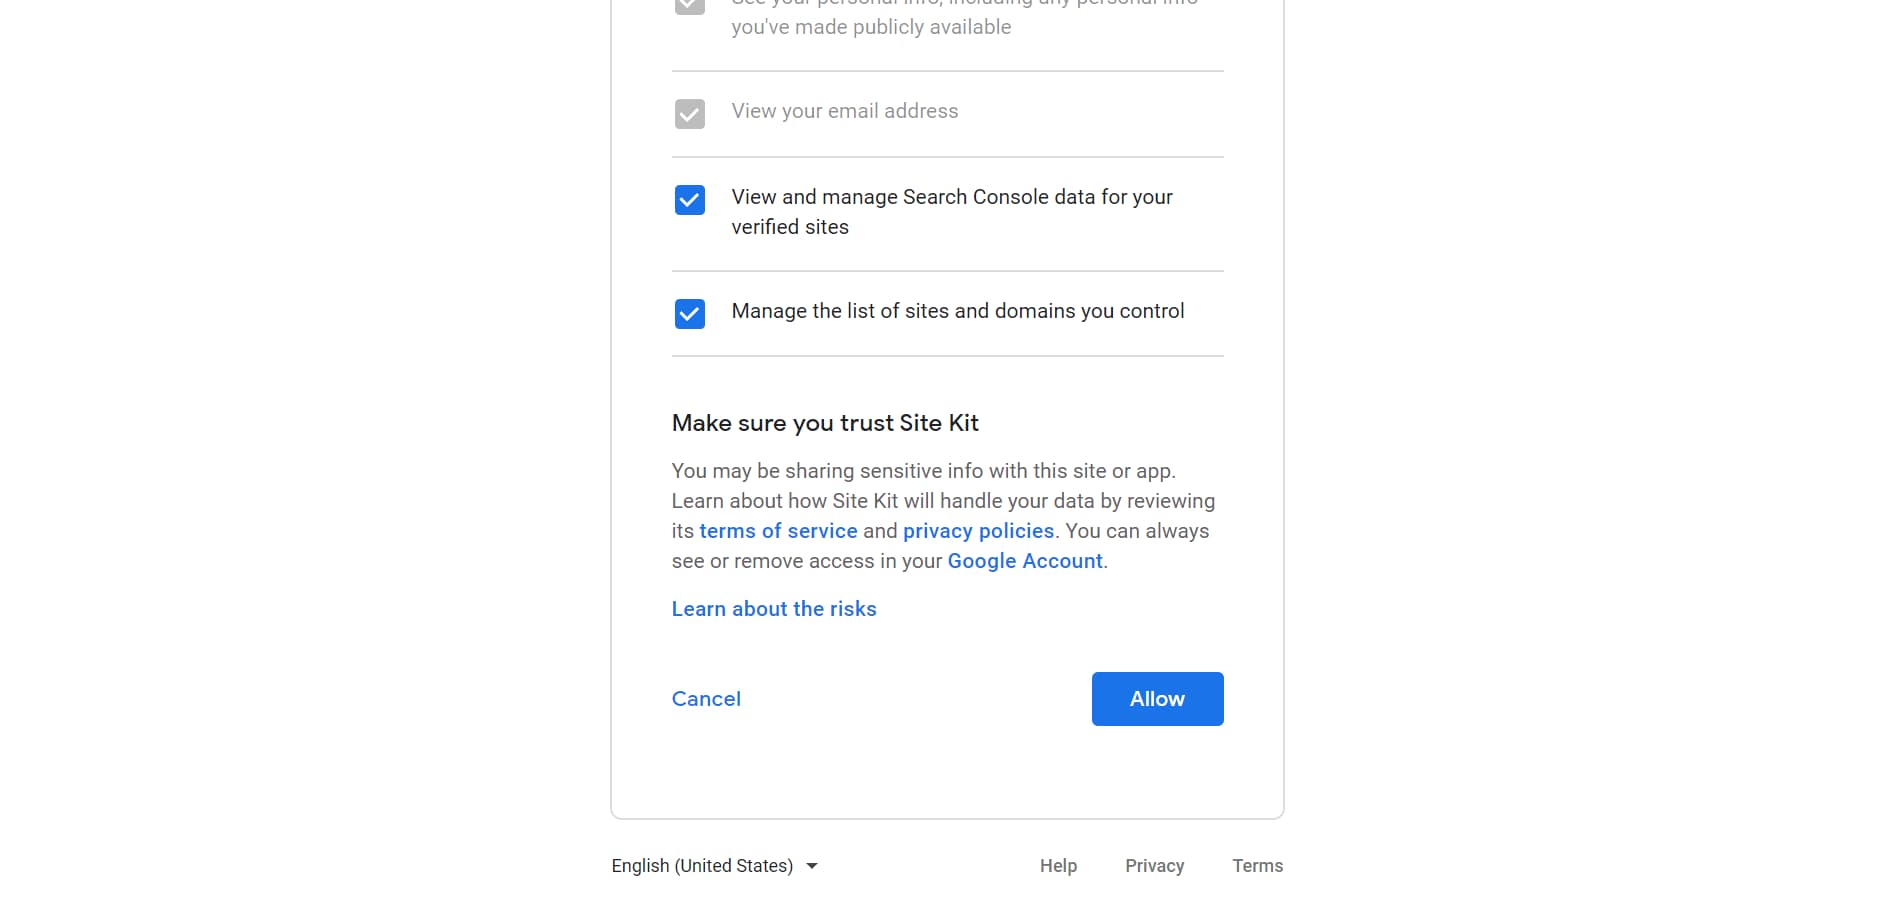This screenshot has width=1888, height=903.
Task: Click Terms in the footer
Action: pos(1257,865)
